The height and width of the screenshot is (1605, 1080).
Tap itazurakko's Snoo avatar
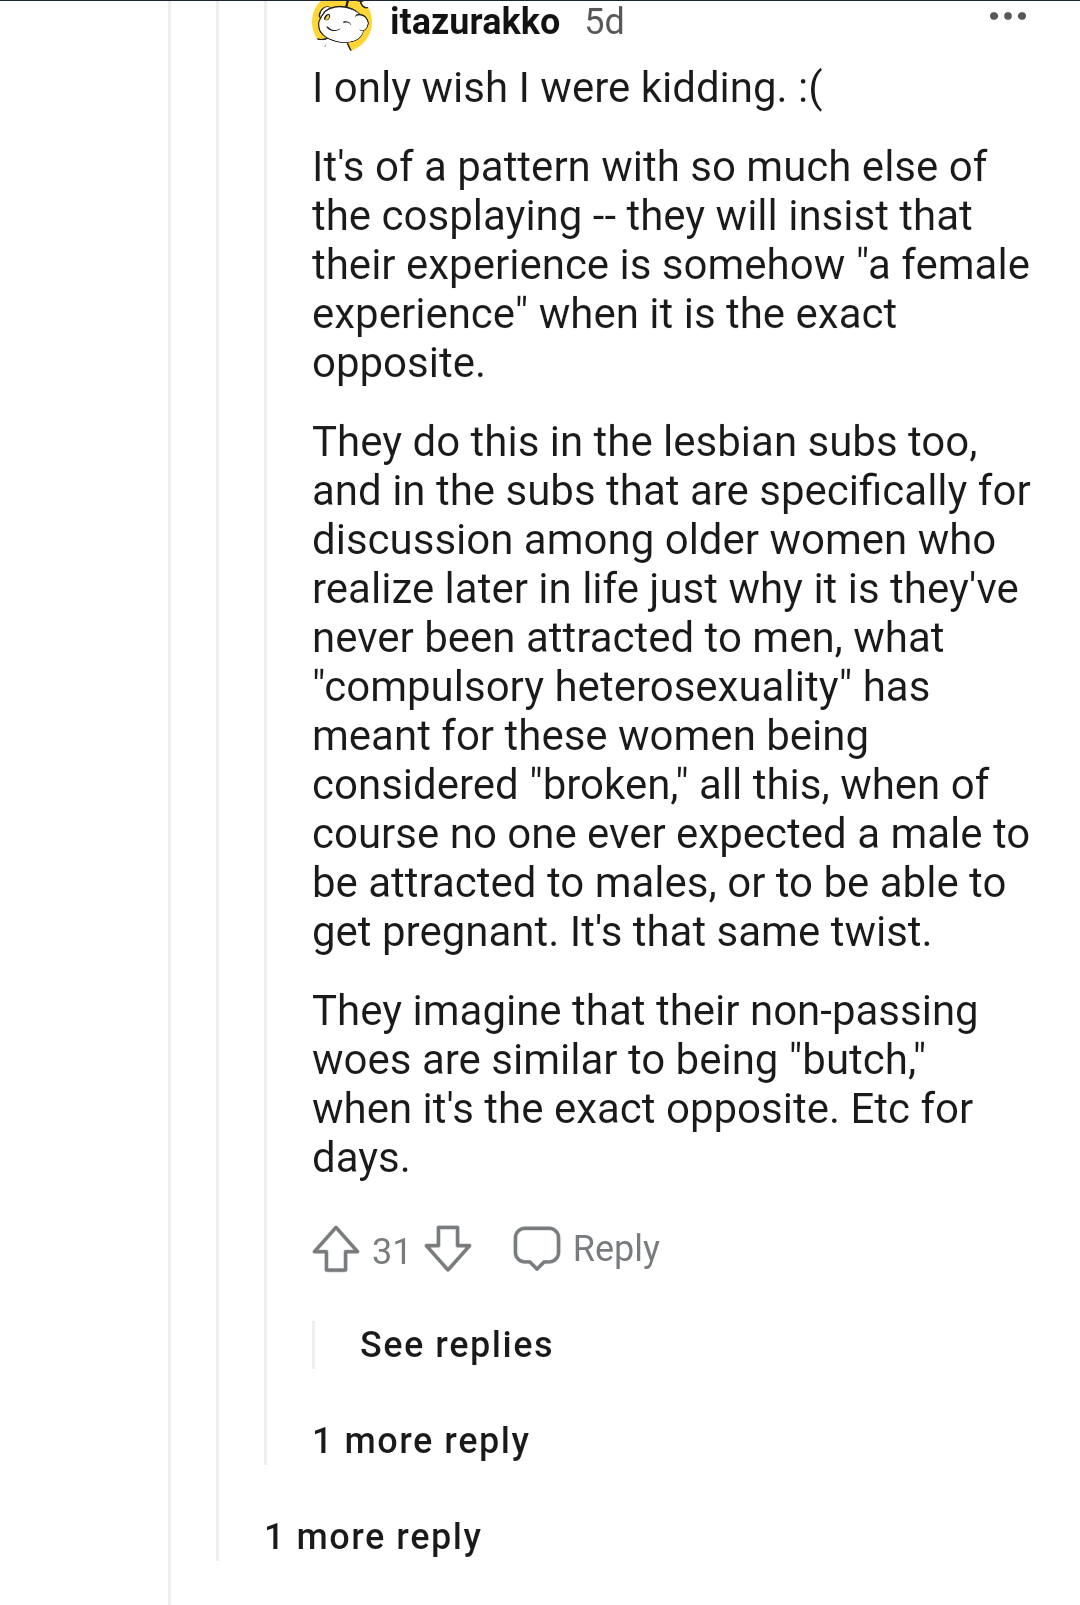[x=342, y=22]
